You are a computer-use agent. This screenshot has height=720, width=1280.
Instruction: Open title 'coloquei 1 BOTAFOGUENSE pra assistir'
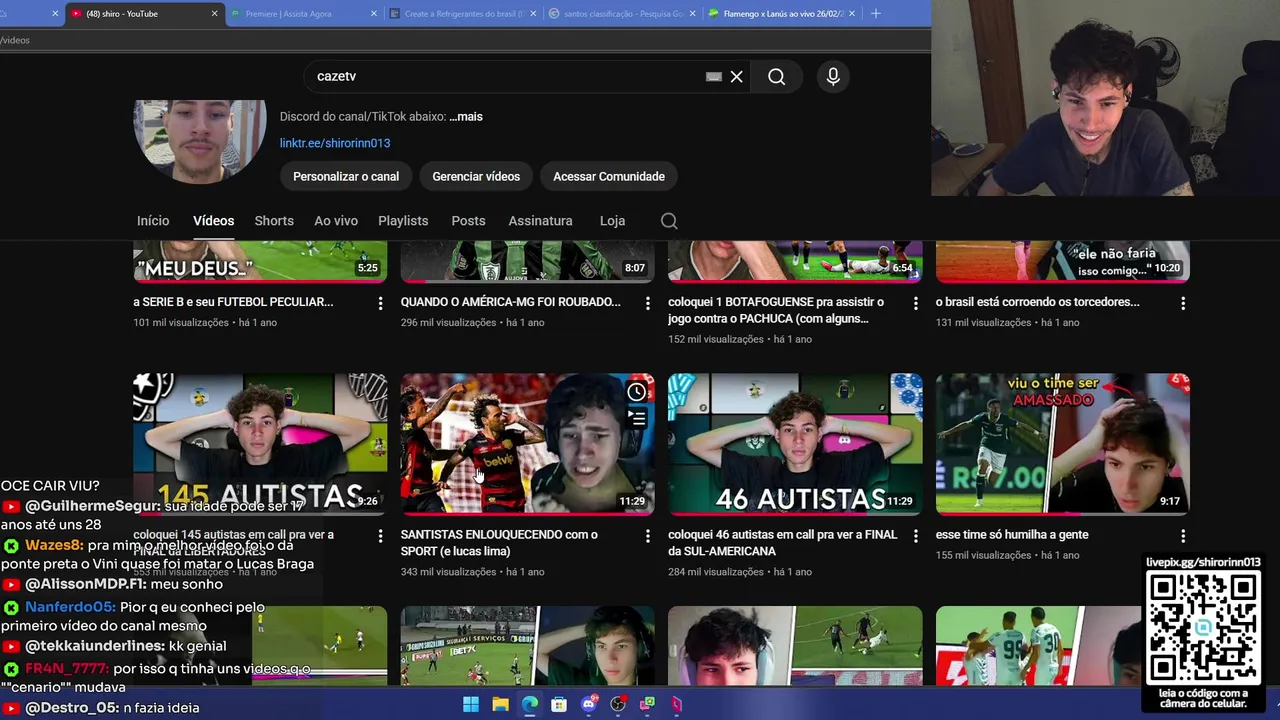click(x=776, y=310)
